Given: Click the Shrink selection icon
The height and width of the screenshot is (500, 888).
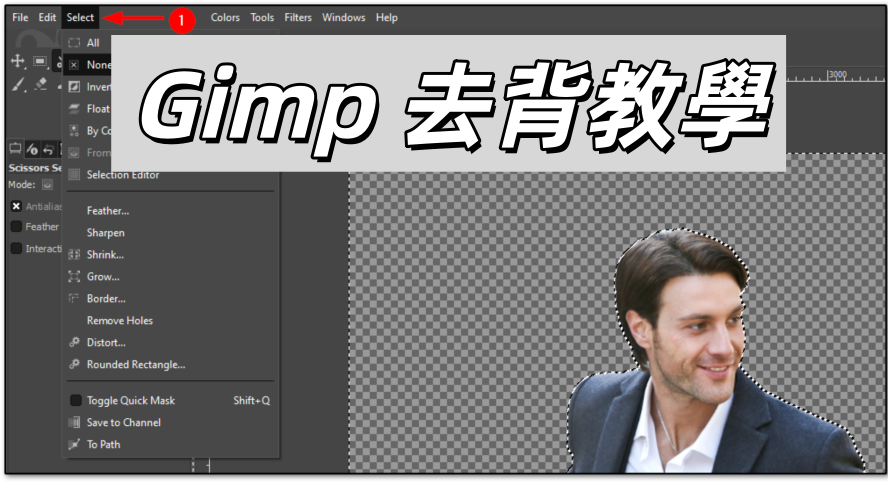Looking at the screenshot, I should tap(74, 255).
